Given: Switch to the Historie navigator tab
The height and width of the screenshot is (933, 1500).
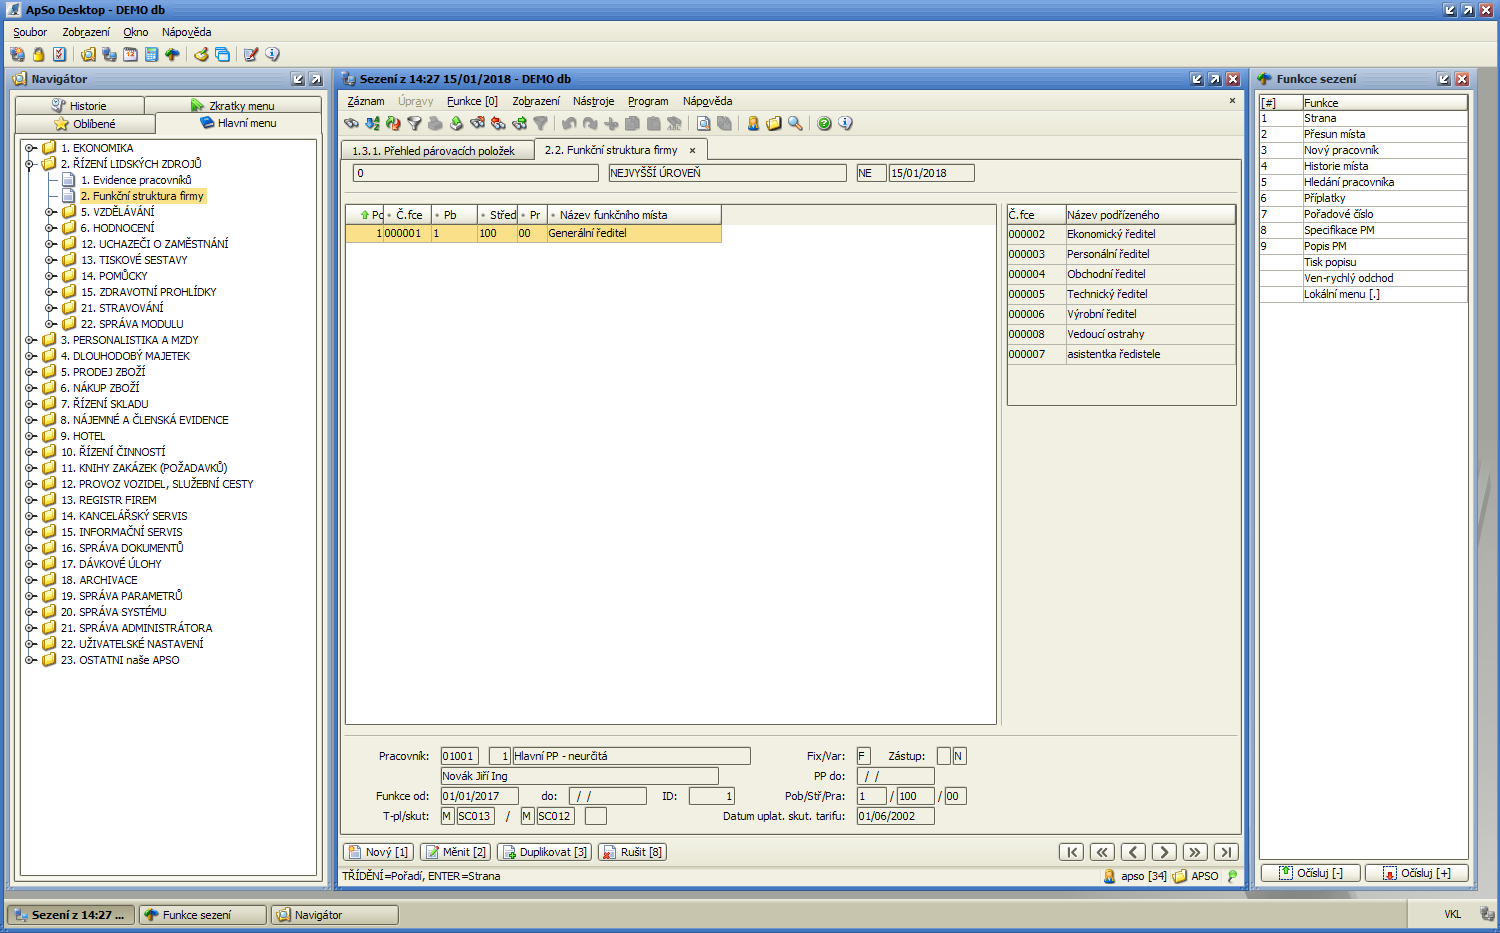Looking at the screenshot, I should [79, 105].
